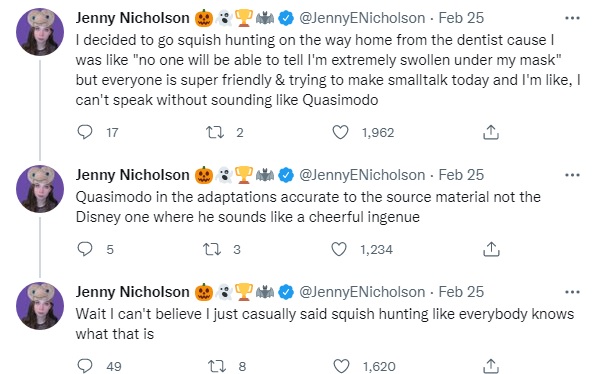Retweet the first tweet with 2 retweets
This screenshot has width=598, height=374.
pyautogui.click(x=215, y=132)
